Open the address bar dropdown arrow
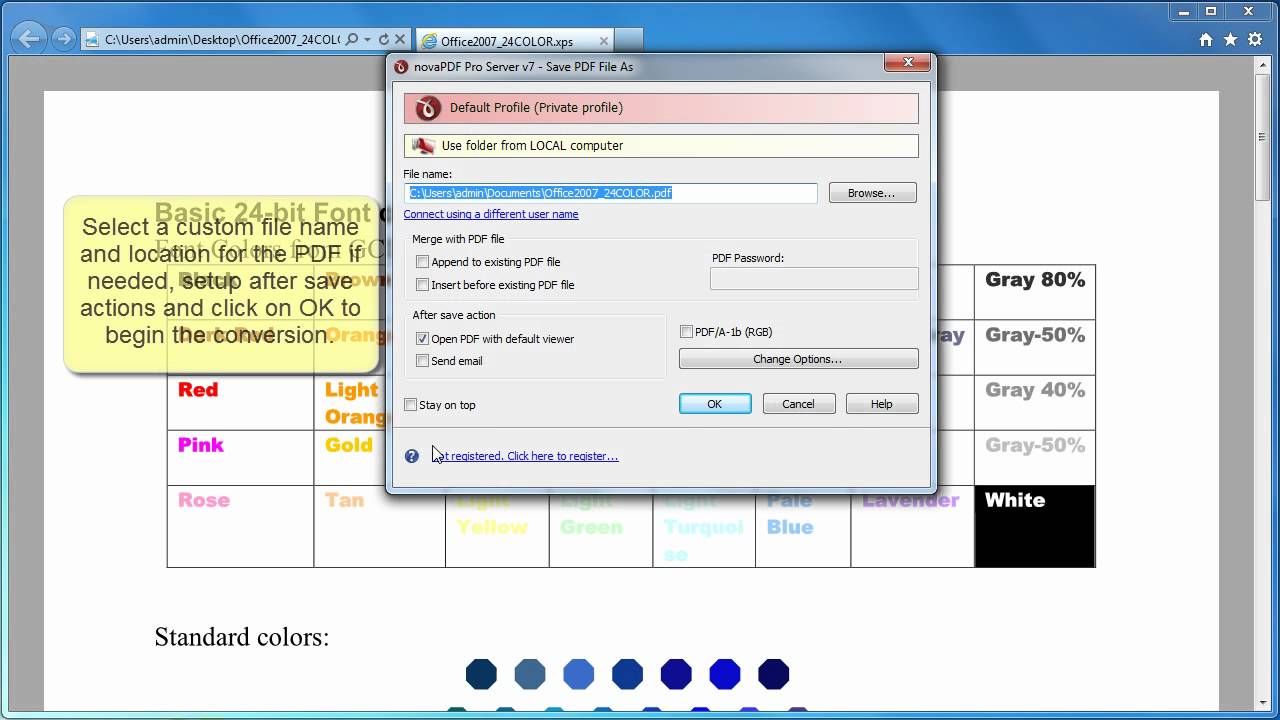This screenshot has width=1280, height=720. 368,40
